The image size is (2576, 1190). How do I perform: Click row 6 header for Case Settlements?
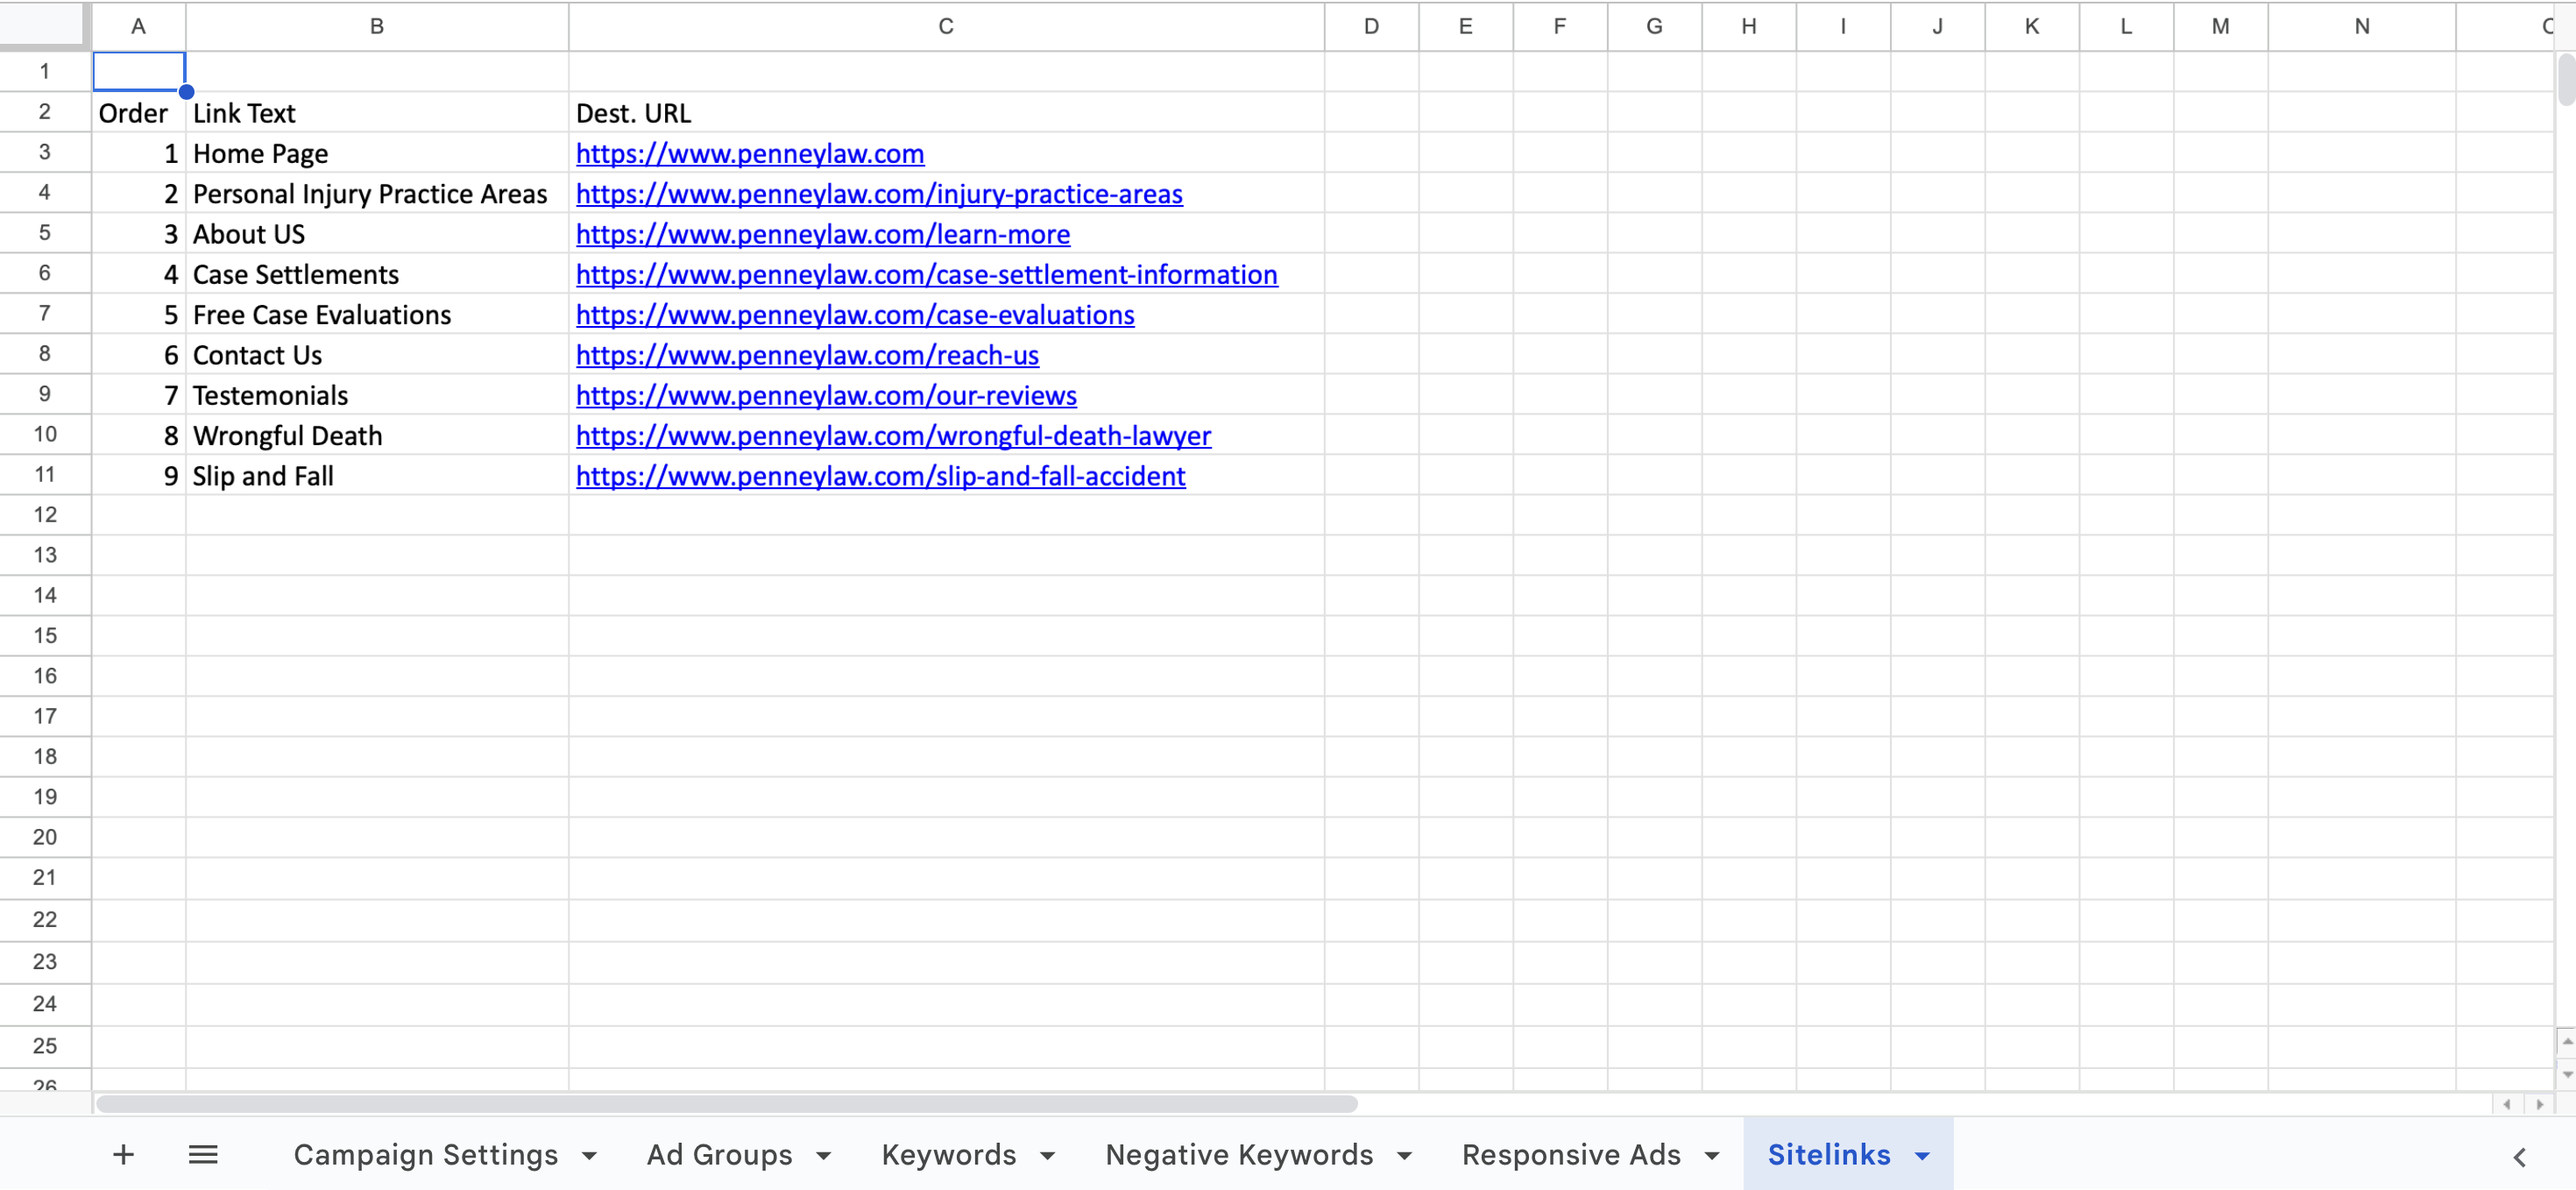45,273
